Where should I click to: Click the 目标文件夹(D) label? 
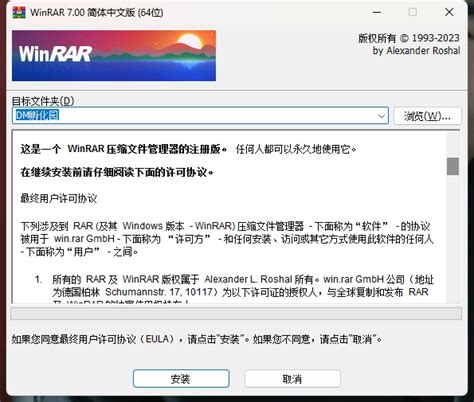pyautogui.click(x=43, y=101)
